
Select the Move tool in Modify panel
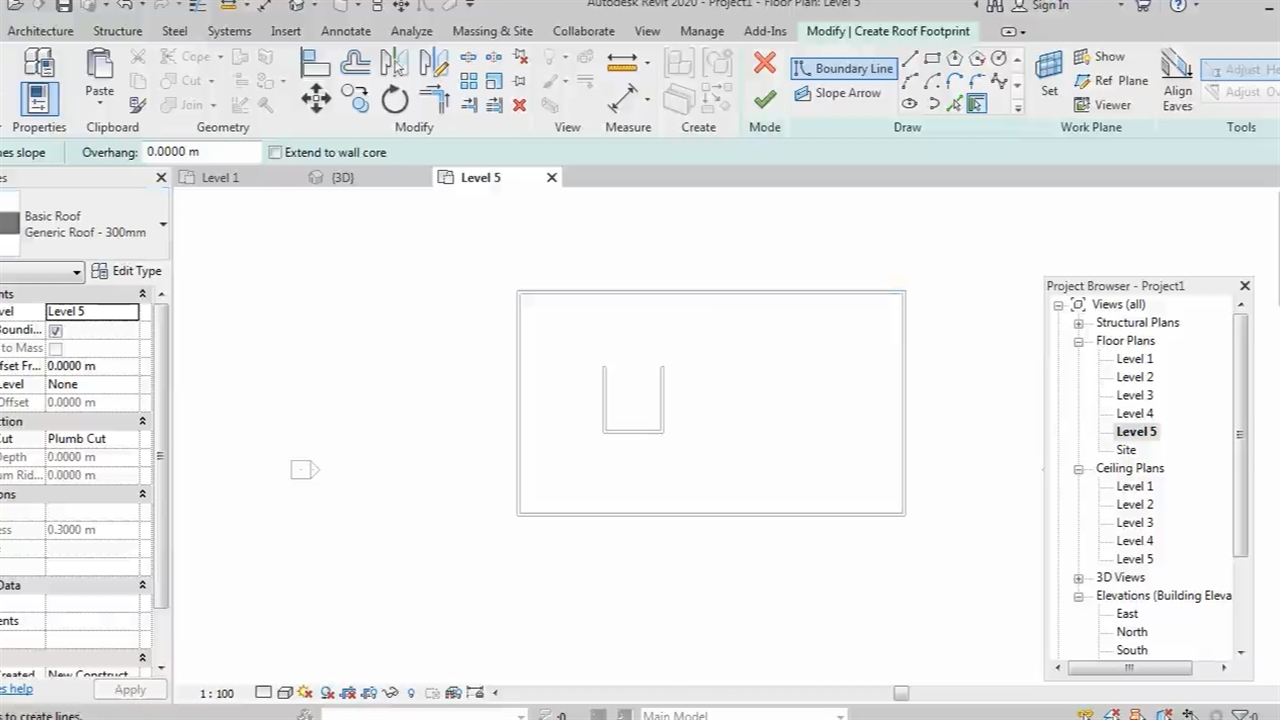pyautogui.click(x=316, y=99)
